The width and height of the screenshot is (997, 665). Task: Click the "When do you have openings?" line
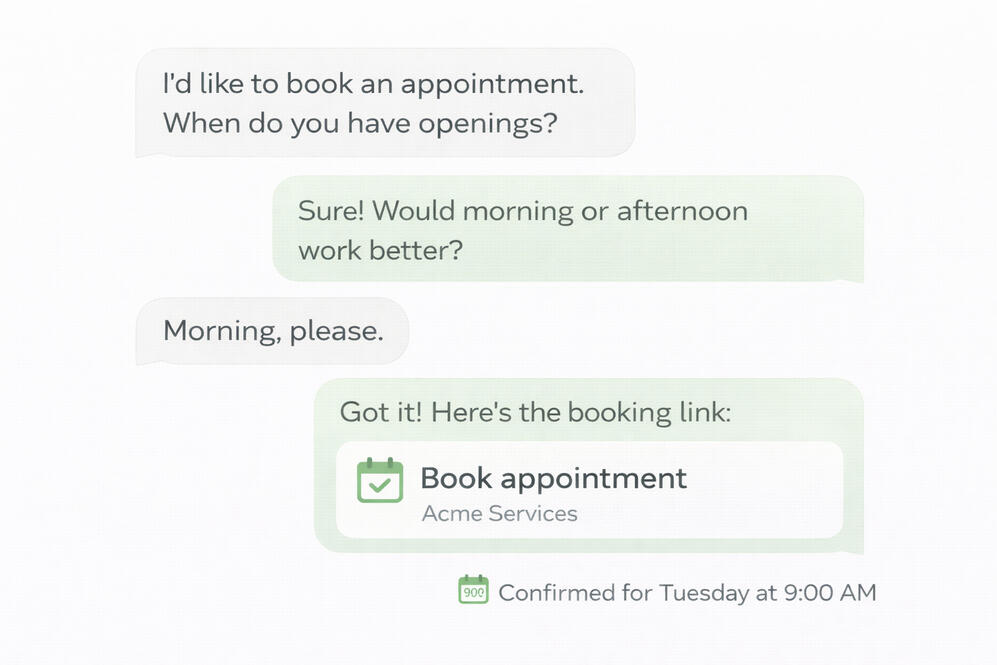359,124
